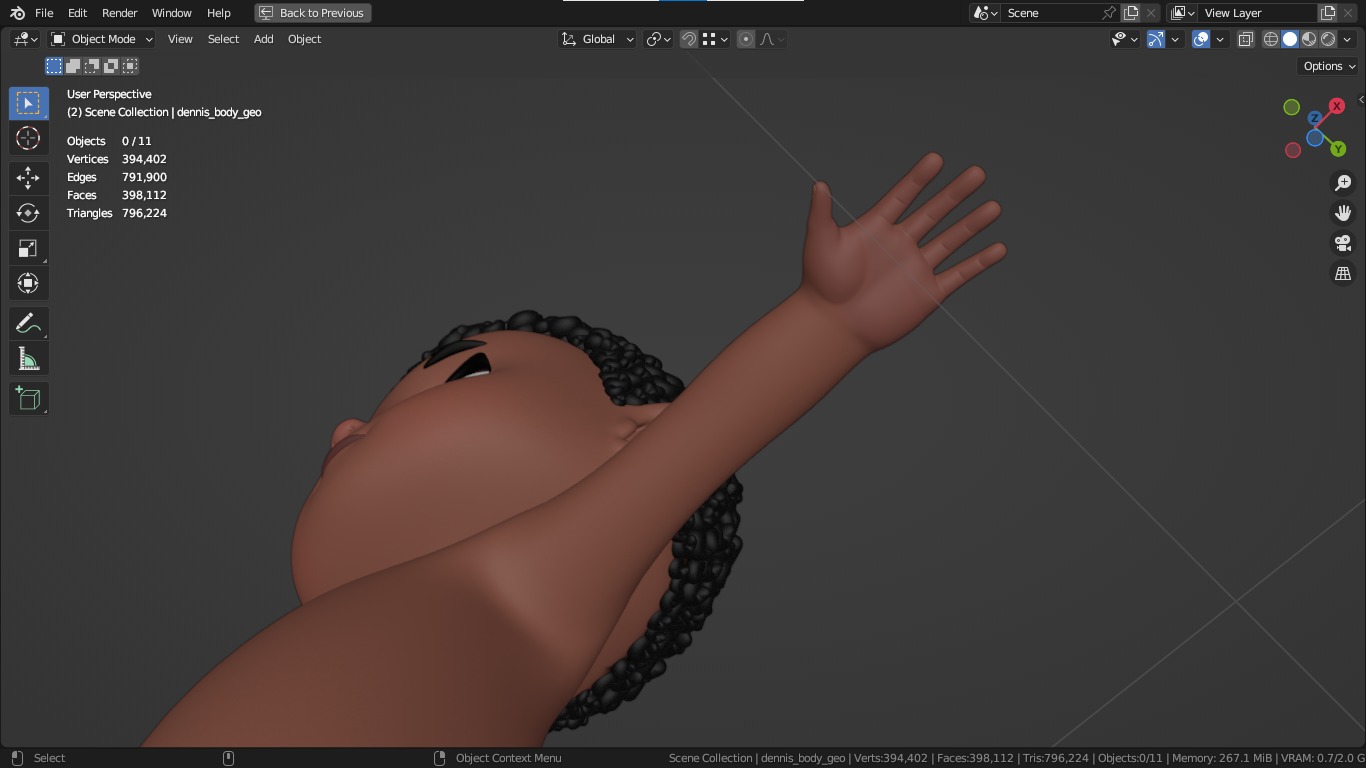Image resolution: width=1366 pixels, height=768 pixels.
Task: Click the red X axis gizmo
Action: click(1337, 106)
